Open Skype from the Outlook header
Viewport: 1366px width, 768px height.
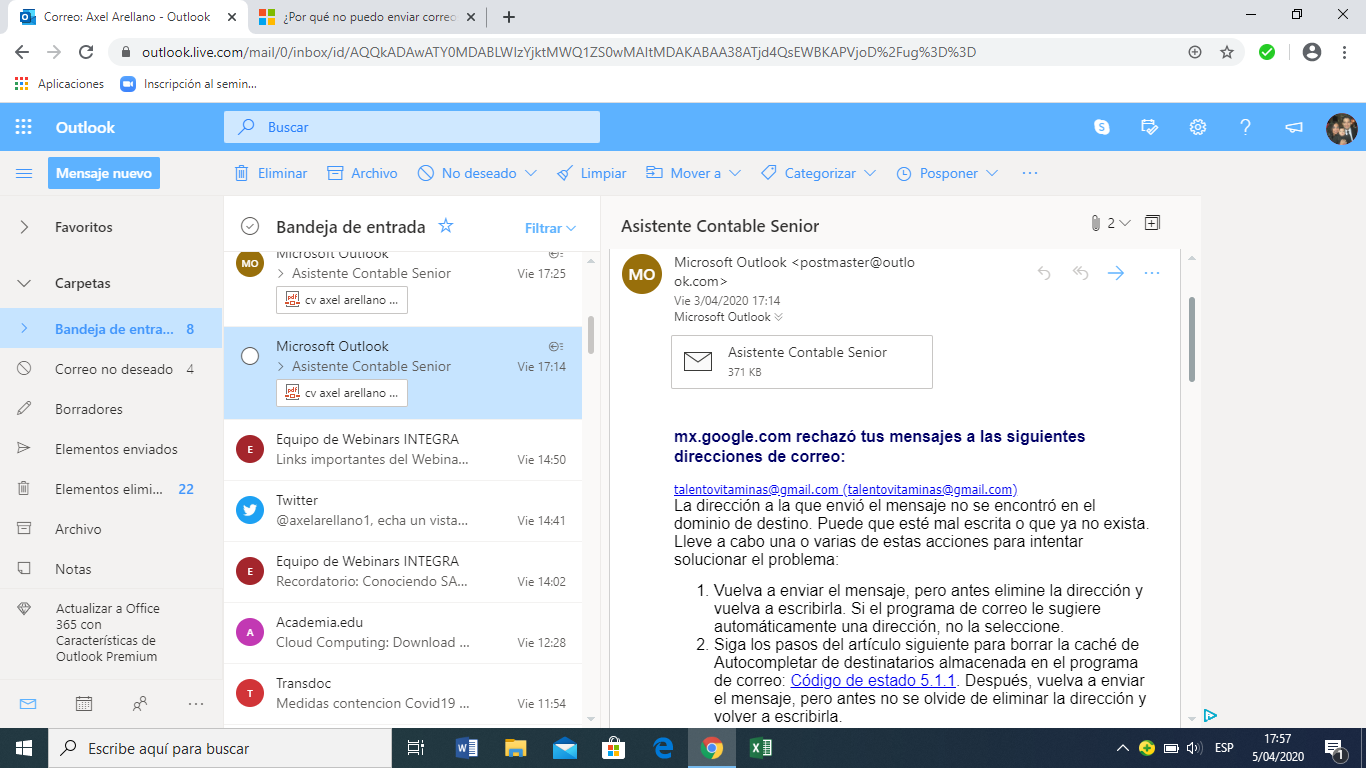click(1102, 127)
